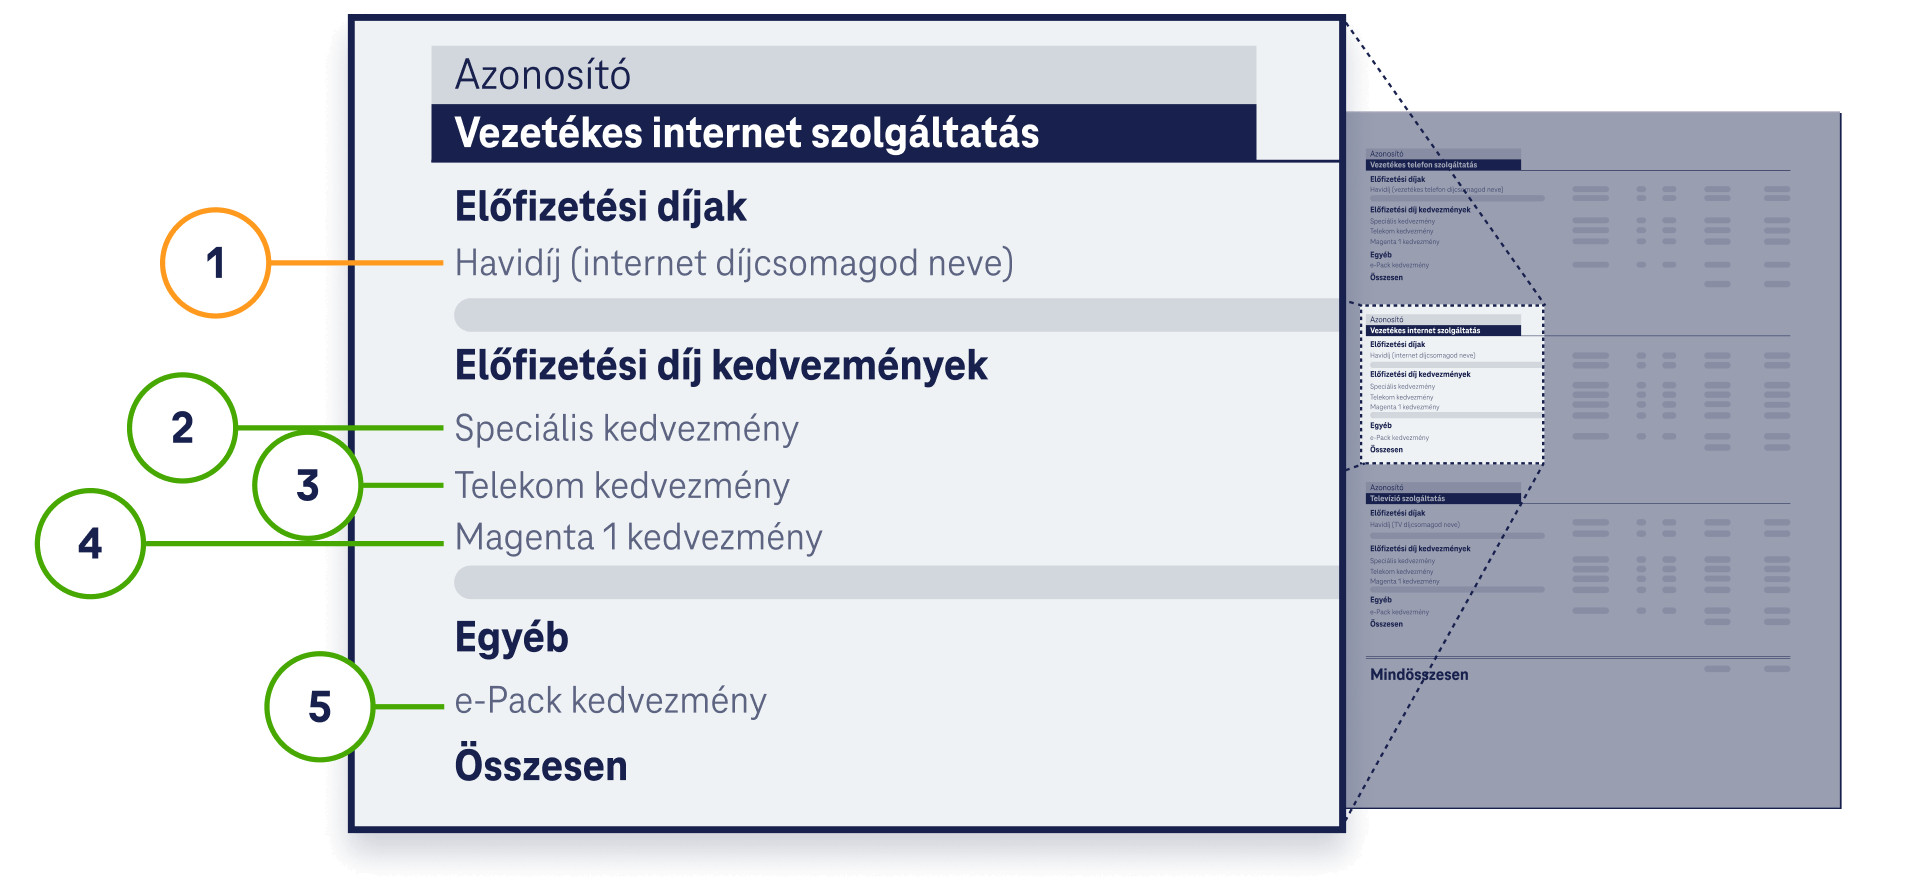Click the Azonosító label bar
This screenshot has height=889, width=1920.
point(843,75)
